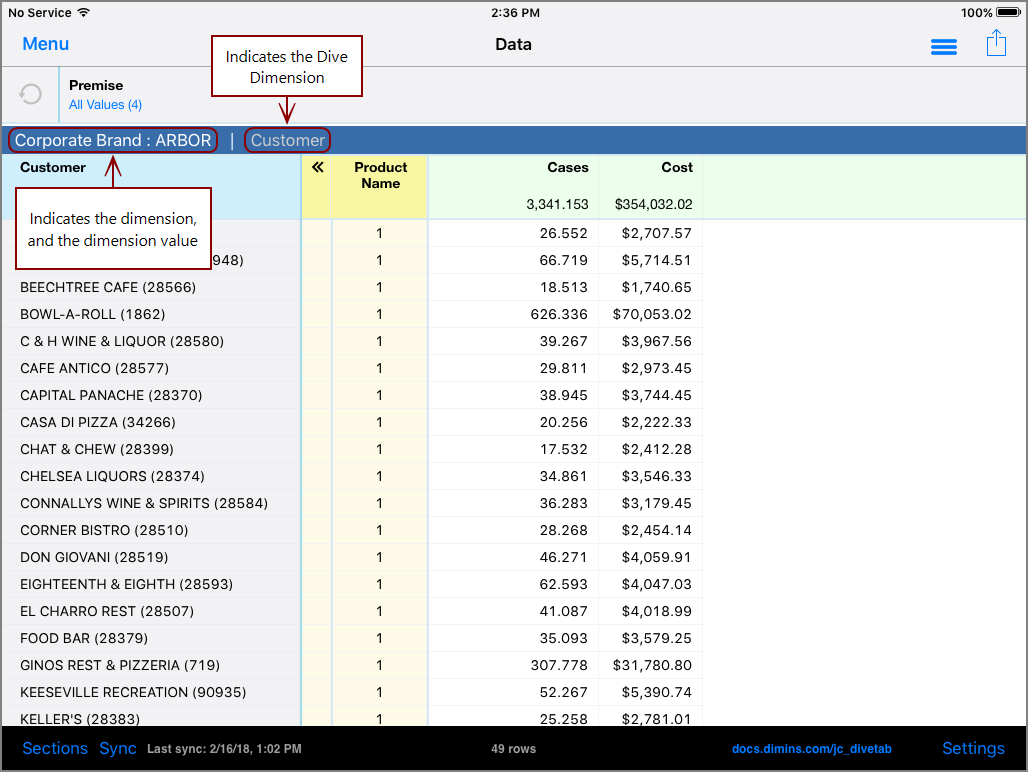Viewport: 1028px width, 772px height.
Task: Open the docs.dimins.com/jc_divetab link
Action: [x=812, y=749]
